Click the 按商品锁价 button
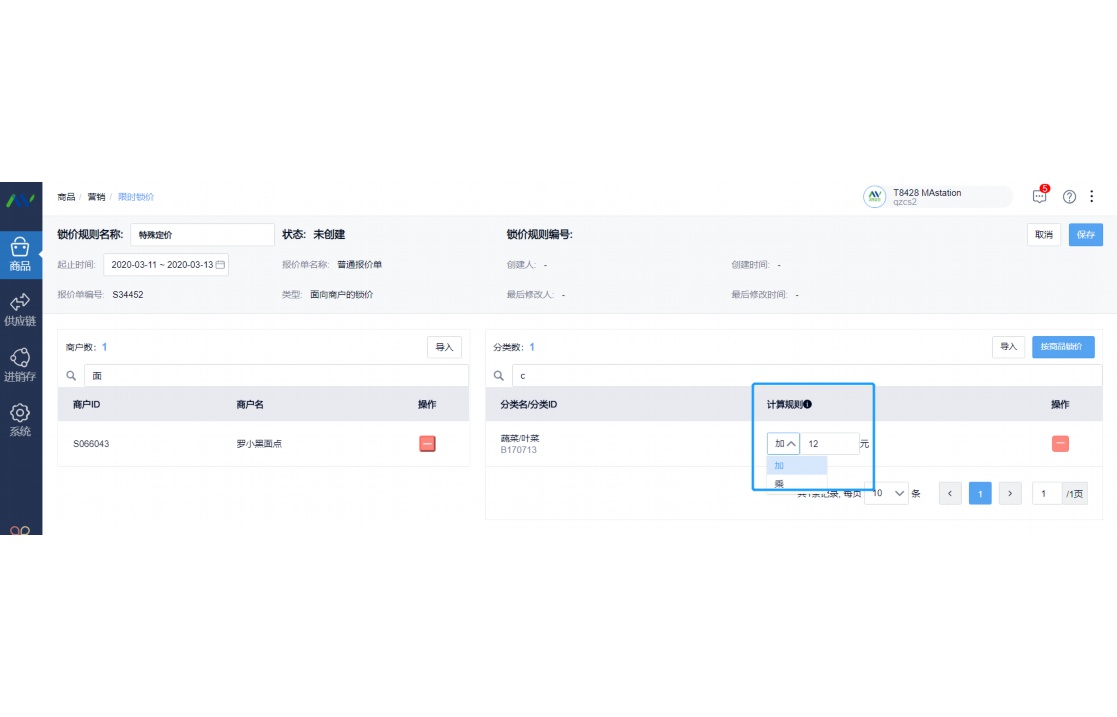Viewport: 1117px width, 717px height. pyautogui.click(x=1063, y=346)
